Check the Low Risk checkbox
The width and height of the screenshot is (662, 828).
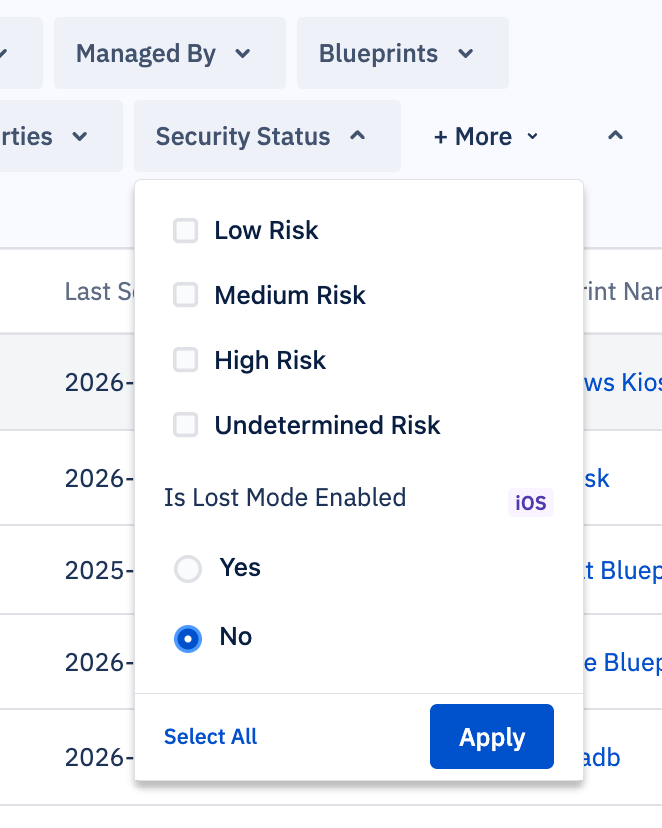point(185,230)
